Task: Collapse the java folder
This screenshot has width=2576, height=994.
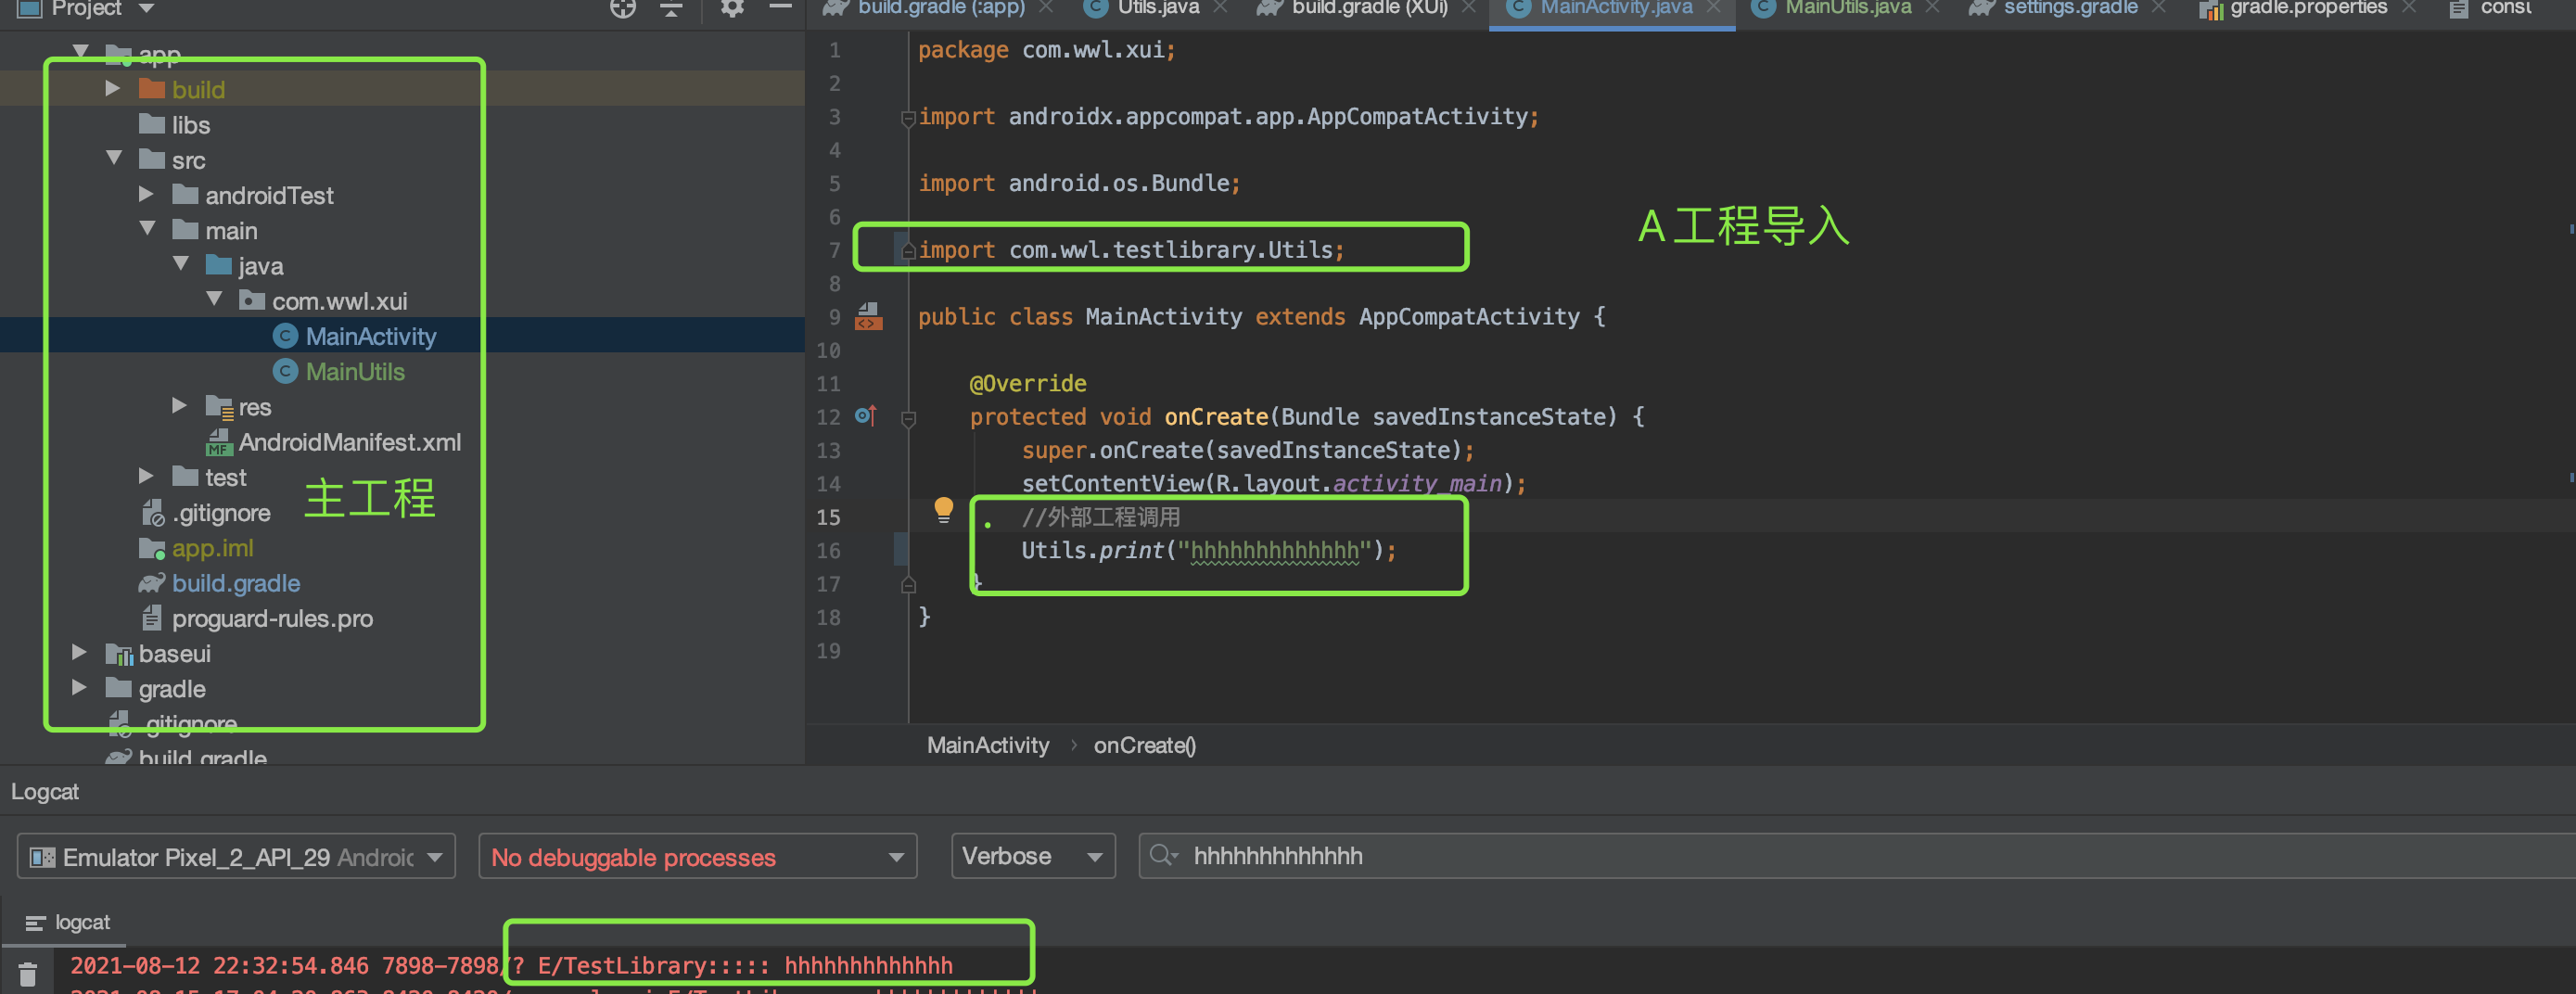Action: point(180,265)
